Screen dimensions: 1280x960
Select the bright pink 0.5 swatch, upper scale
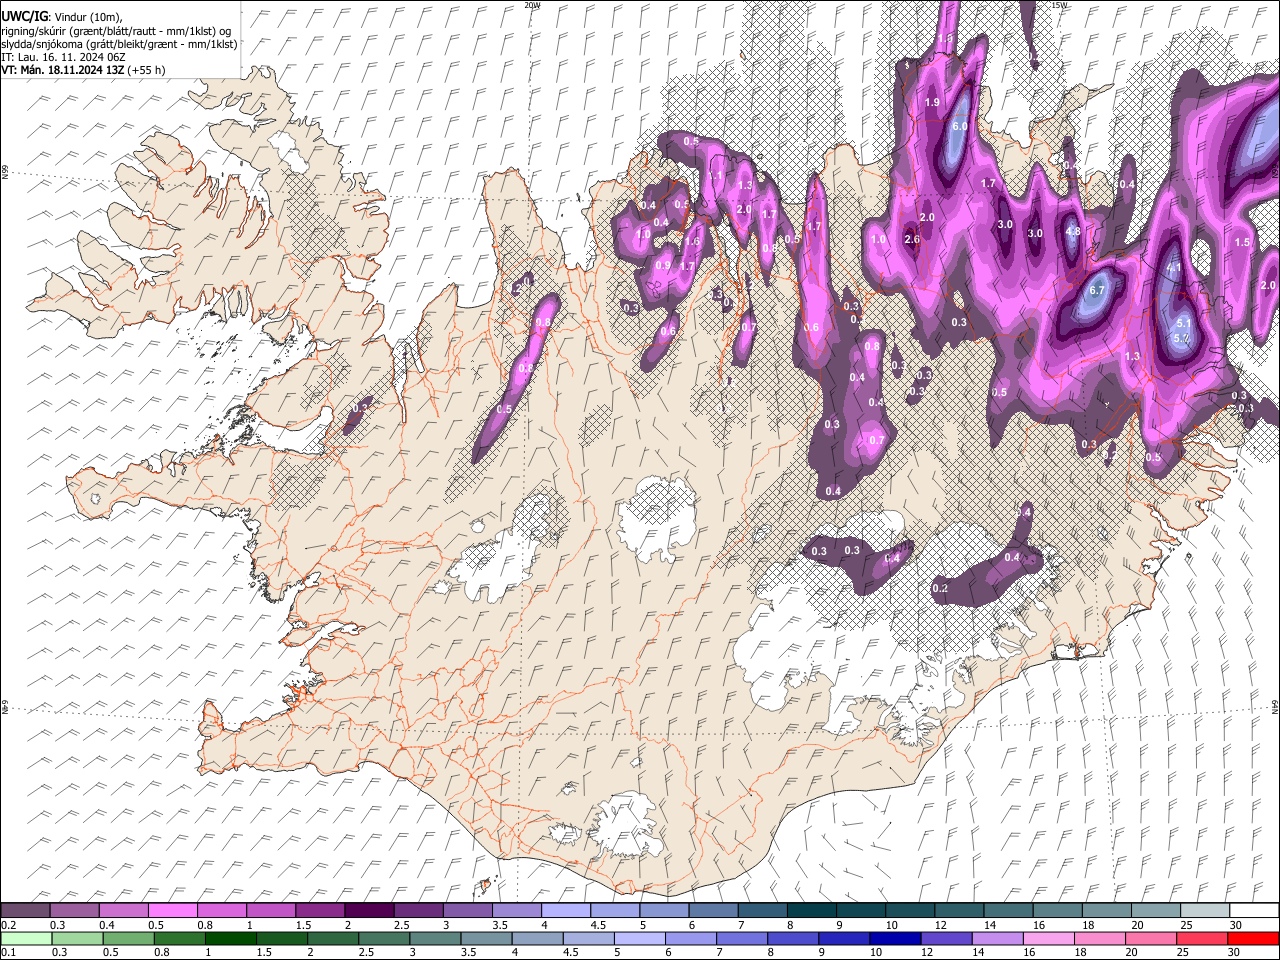pos(172,911)
